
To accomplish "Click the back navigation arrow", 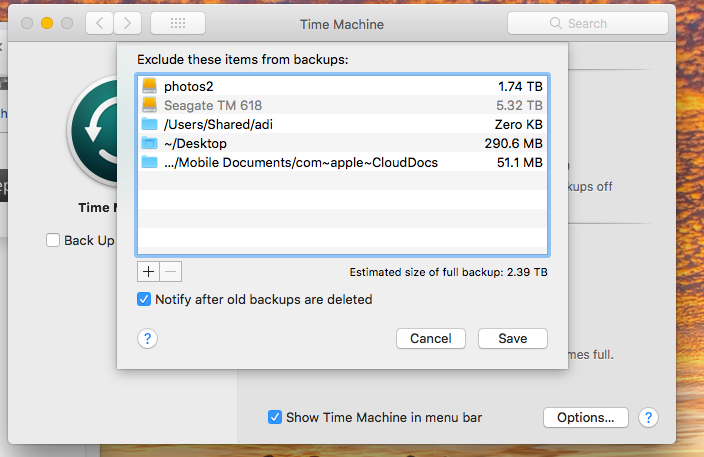I will tap(100, 23).
